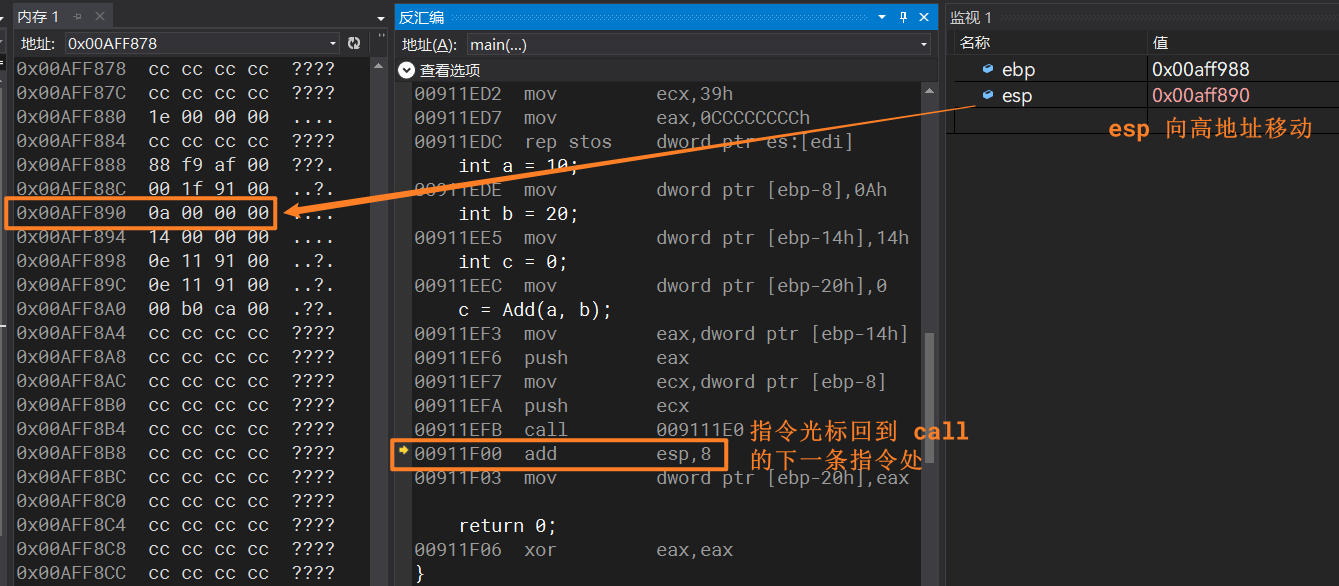Click the yellow current instruction arrow marker
This screenshot has height=586, width=1339.
(x=403, y=452)
